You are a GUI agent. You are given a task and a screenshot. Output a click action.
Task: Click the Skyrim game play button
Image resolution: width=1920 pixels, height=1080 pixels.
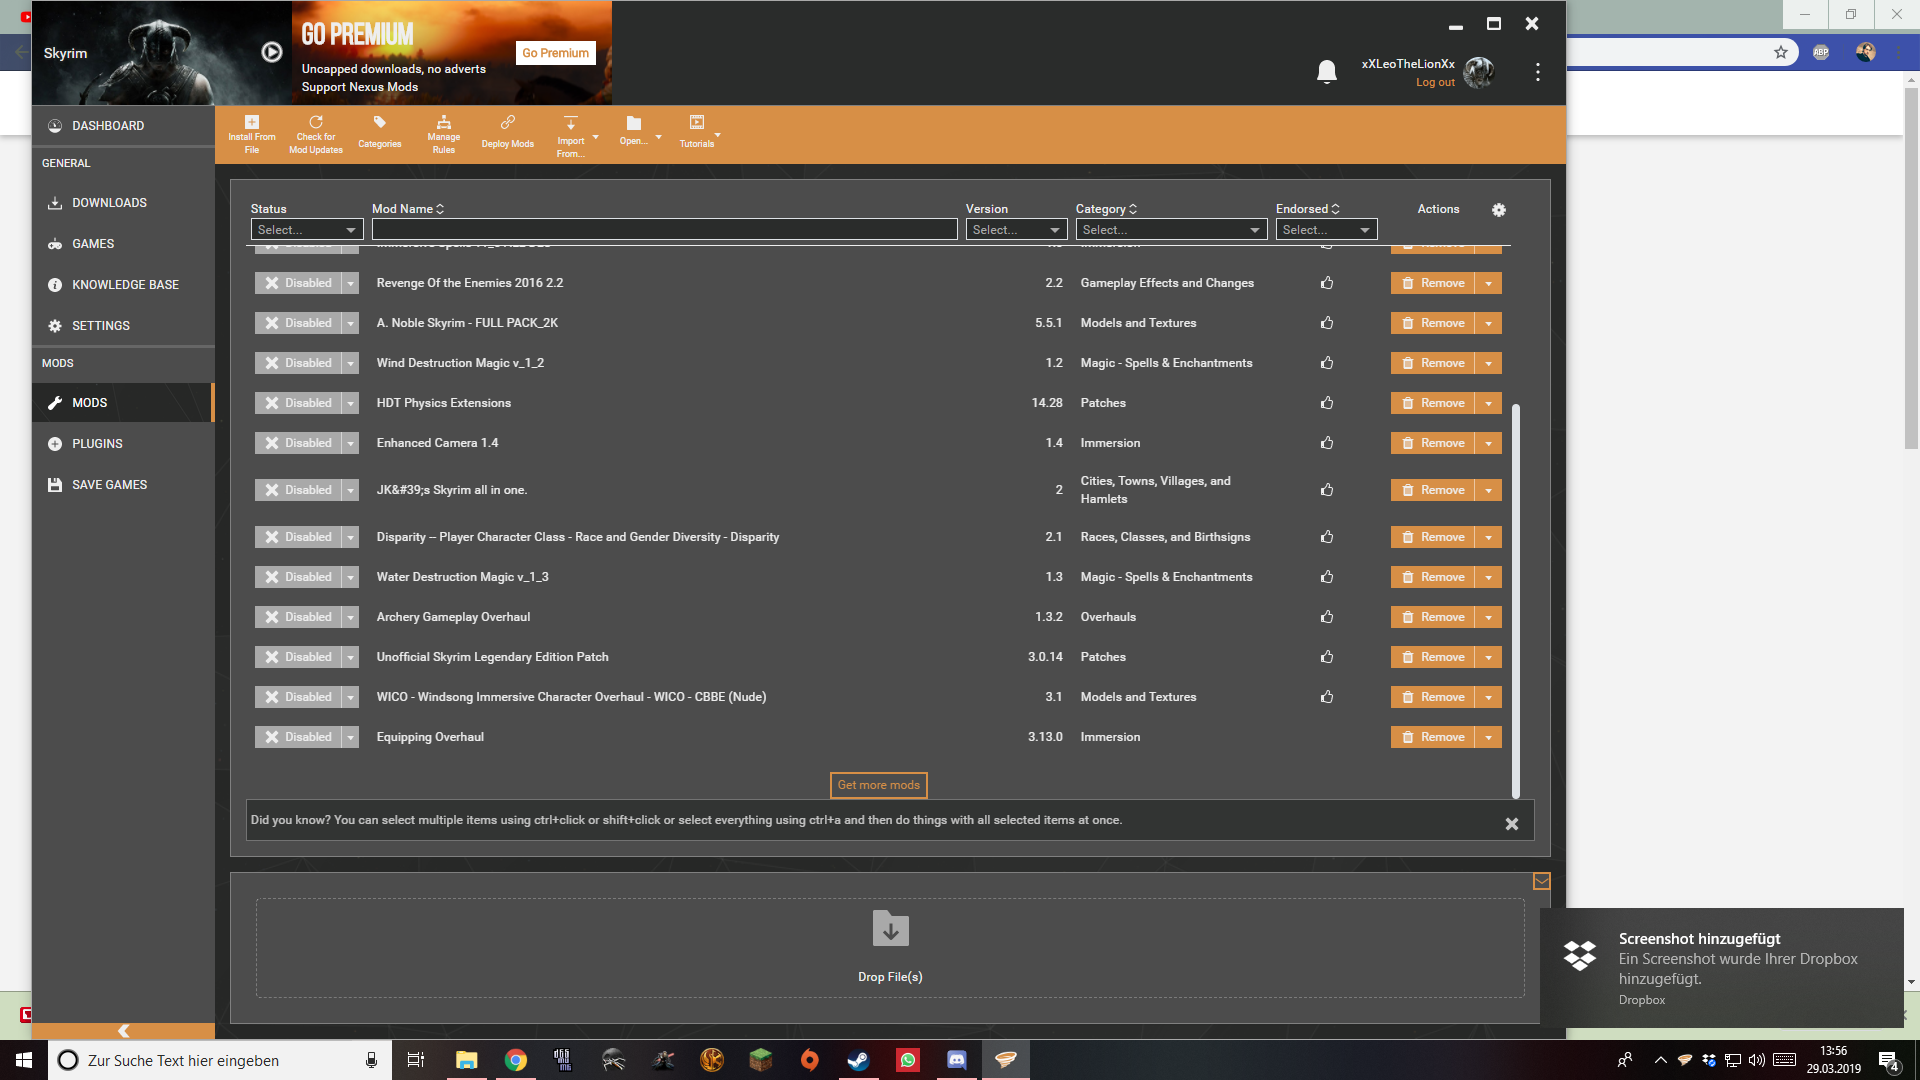pyautogui.click(x=272, y=52)
